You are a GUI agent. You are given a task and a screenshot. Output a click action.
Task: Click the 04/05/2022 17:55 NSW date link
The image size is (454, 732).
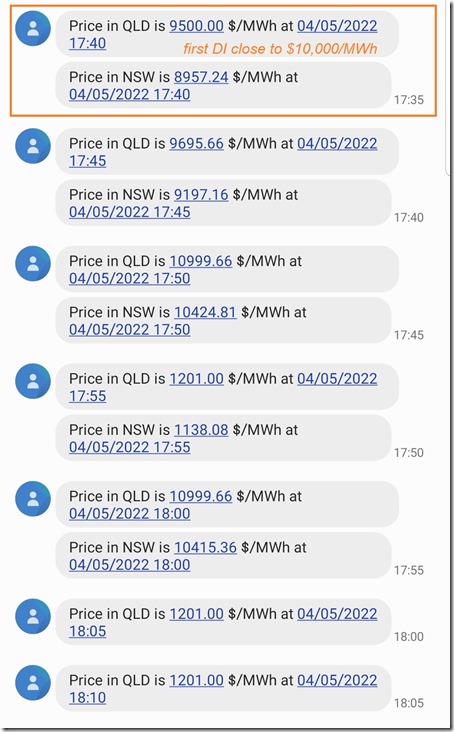(130, 447)
